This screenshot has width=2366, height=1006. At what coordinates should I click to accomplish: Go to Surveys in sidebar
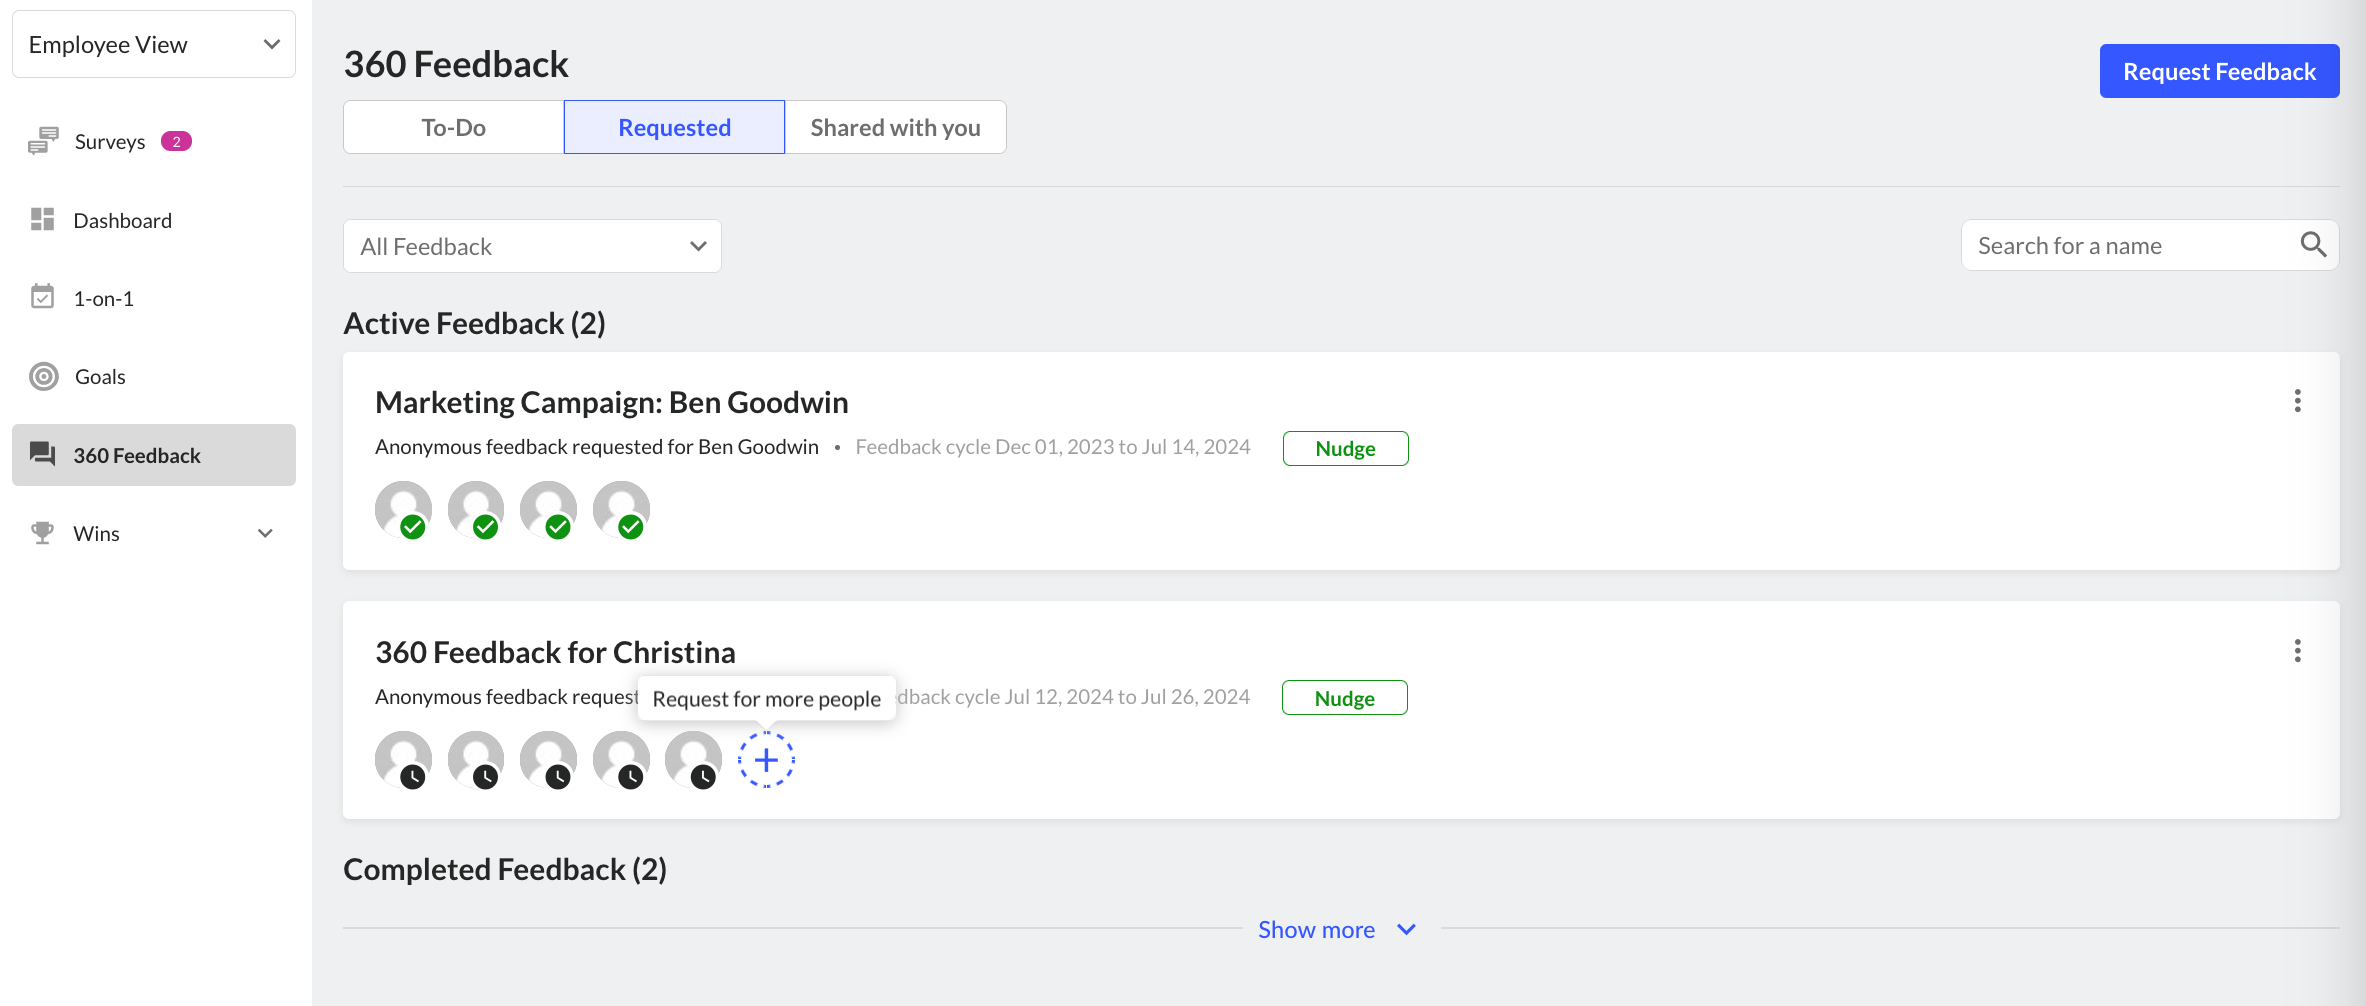[x=154, y=142]
